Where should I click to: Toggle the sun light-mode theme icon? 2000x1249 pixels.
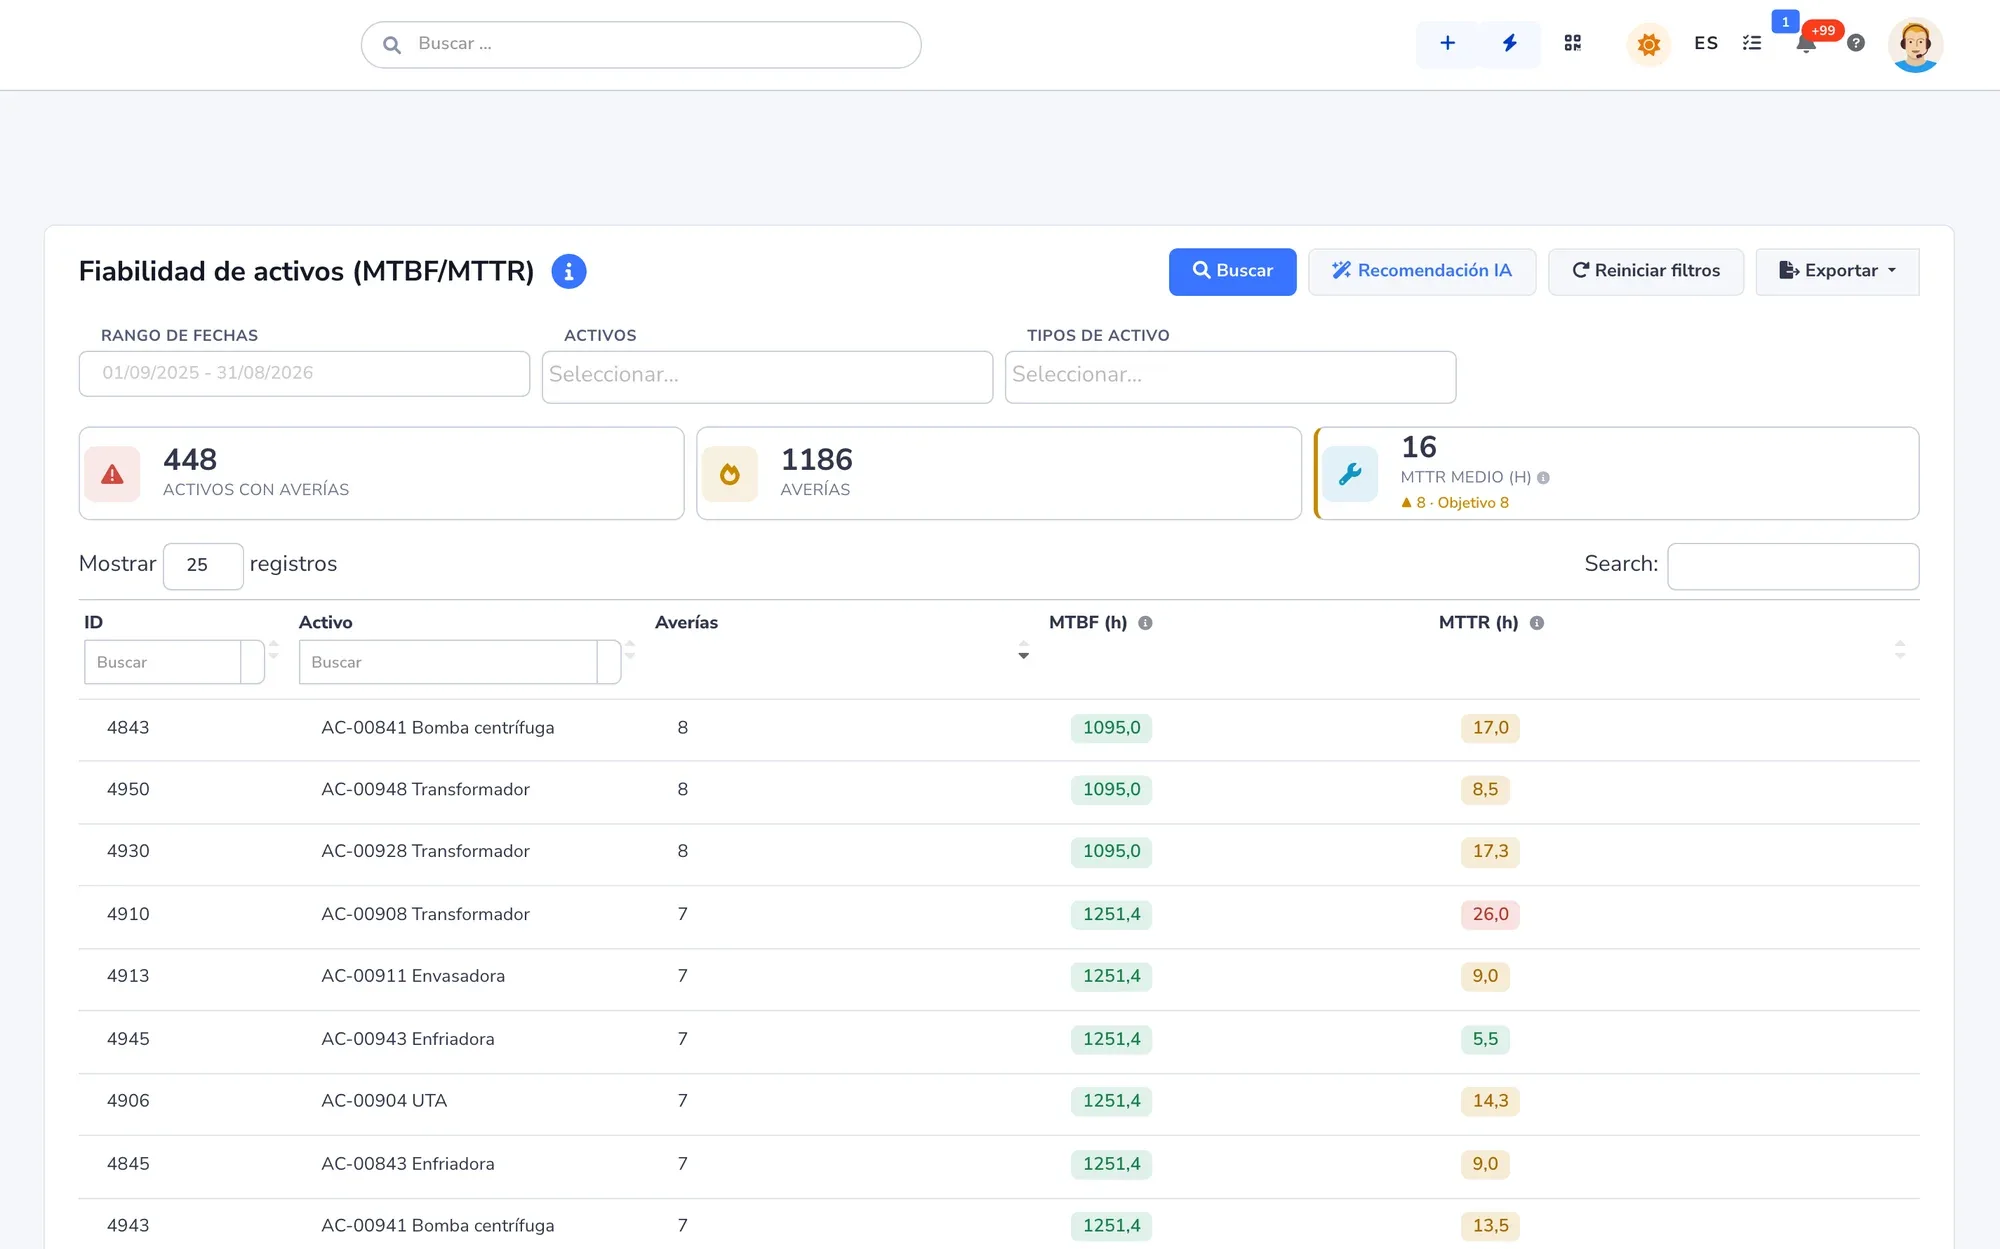[x=1649, y=44]
